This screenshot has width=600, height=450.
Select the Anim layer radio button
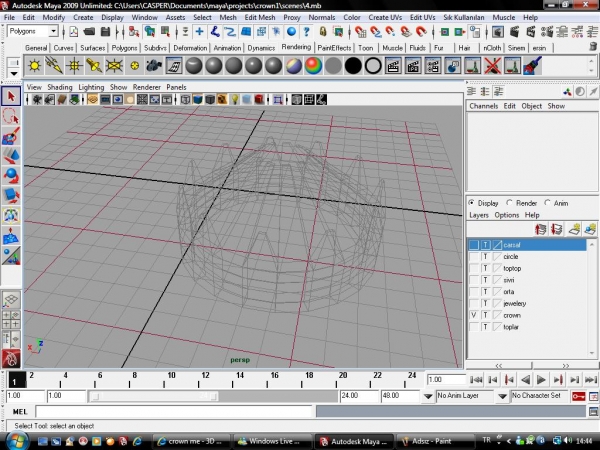click(548, 202)
